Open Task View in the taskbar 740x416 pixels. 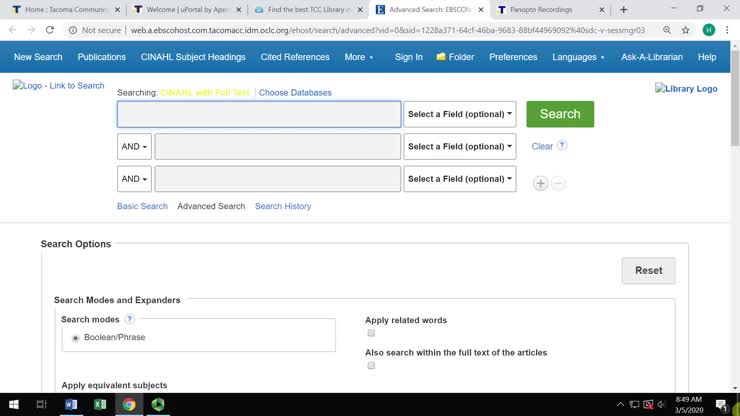(x=42, y=405)
